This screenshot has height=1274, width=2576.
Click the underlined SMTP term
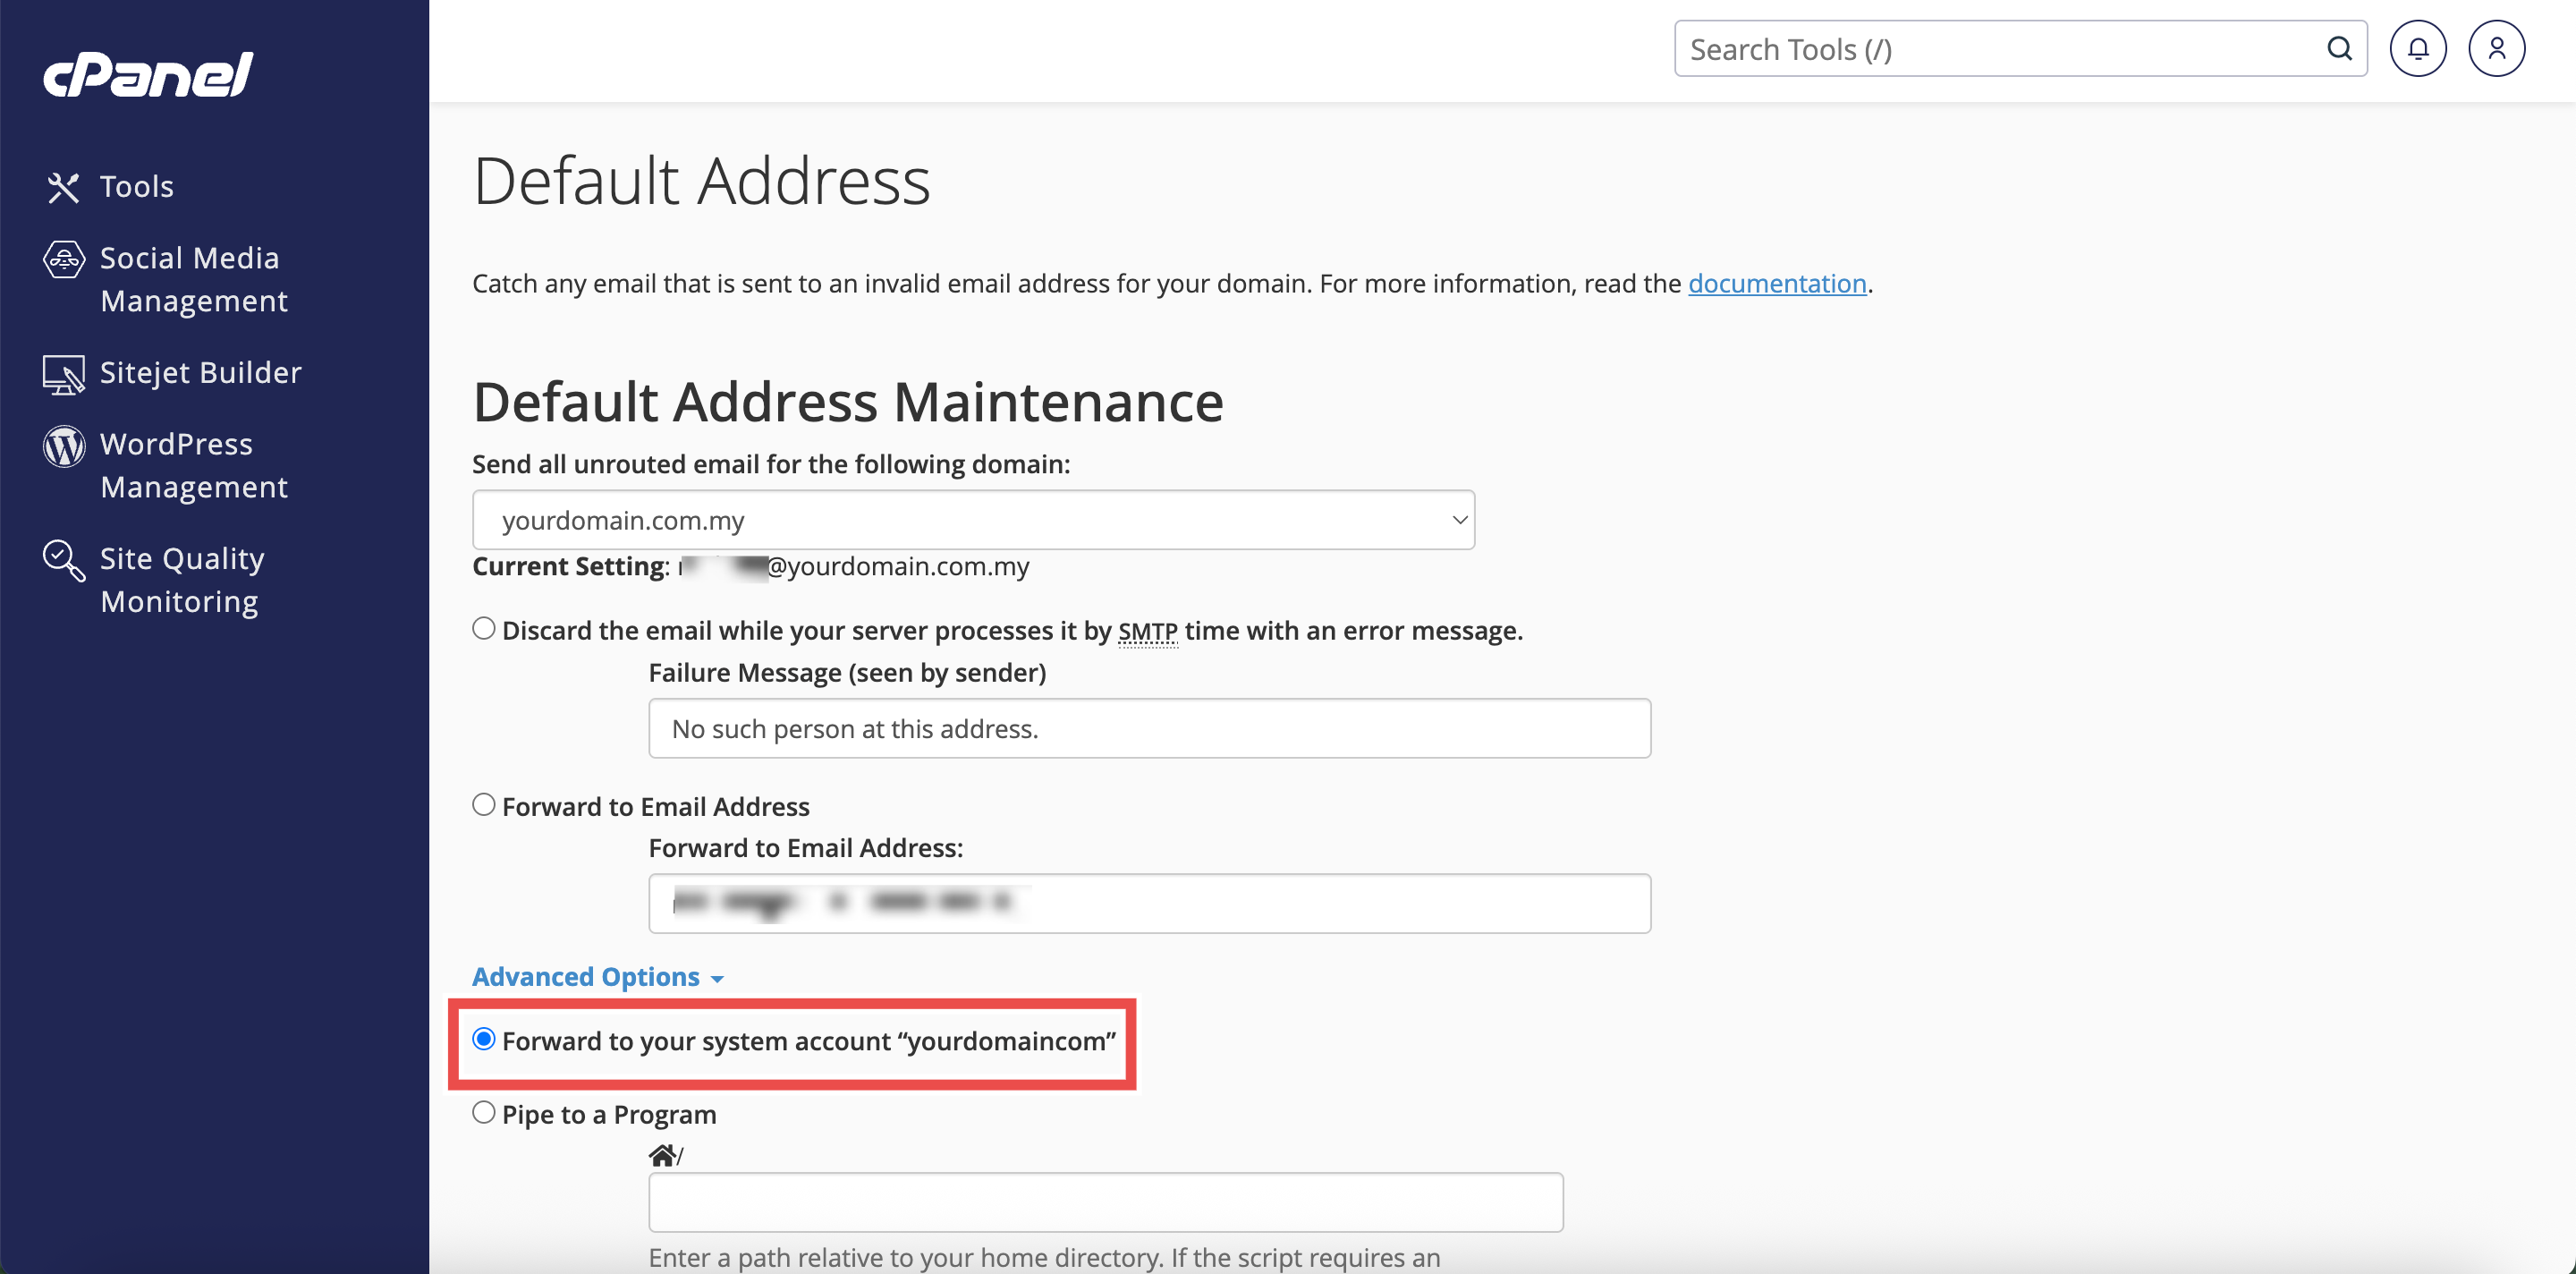click(x=1148, y=630)
